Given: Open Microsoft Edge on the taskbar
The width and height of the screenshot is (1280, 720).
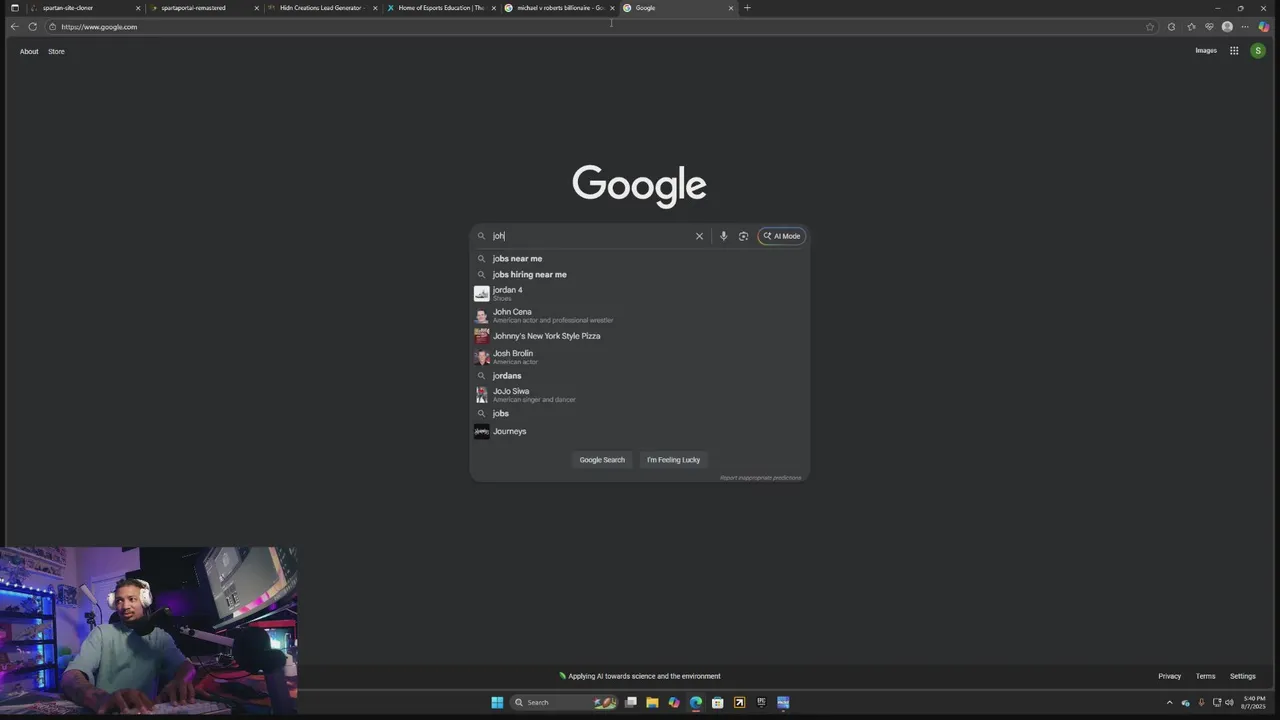Looking at the screenshot, I should pyautogui.click(x=696, y=702).
